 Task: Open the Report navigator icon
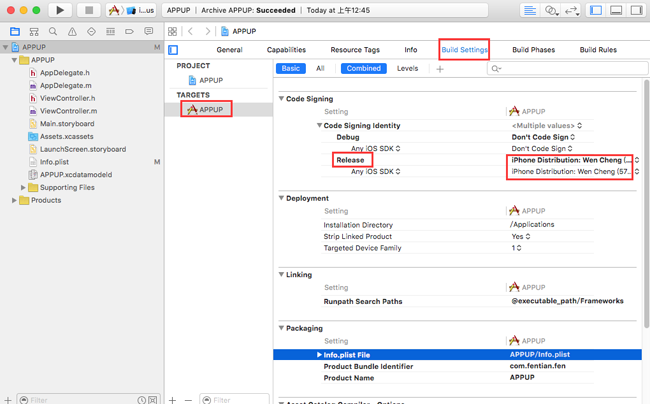click(x=148, y=32)
